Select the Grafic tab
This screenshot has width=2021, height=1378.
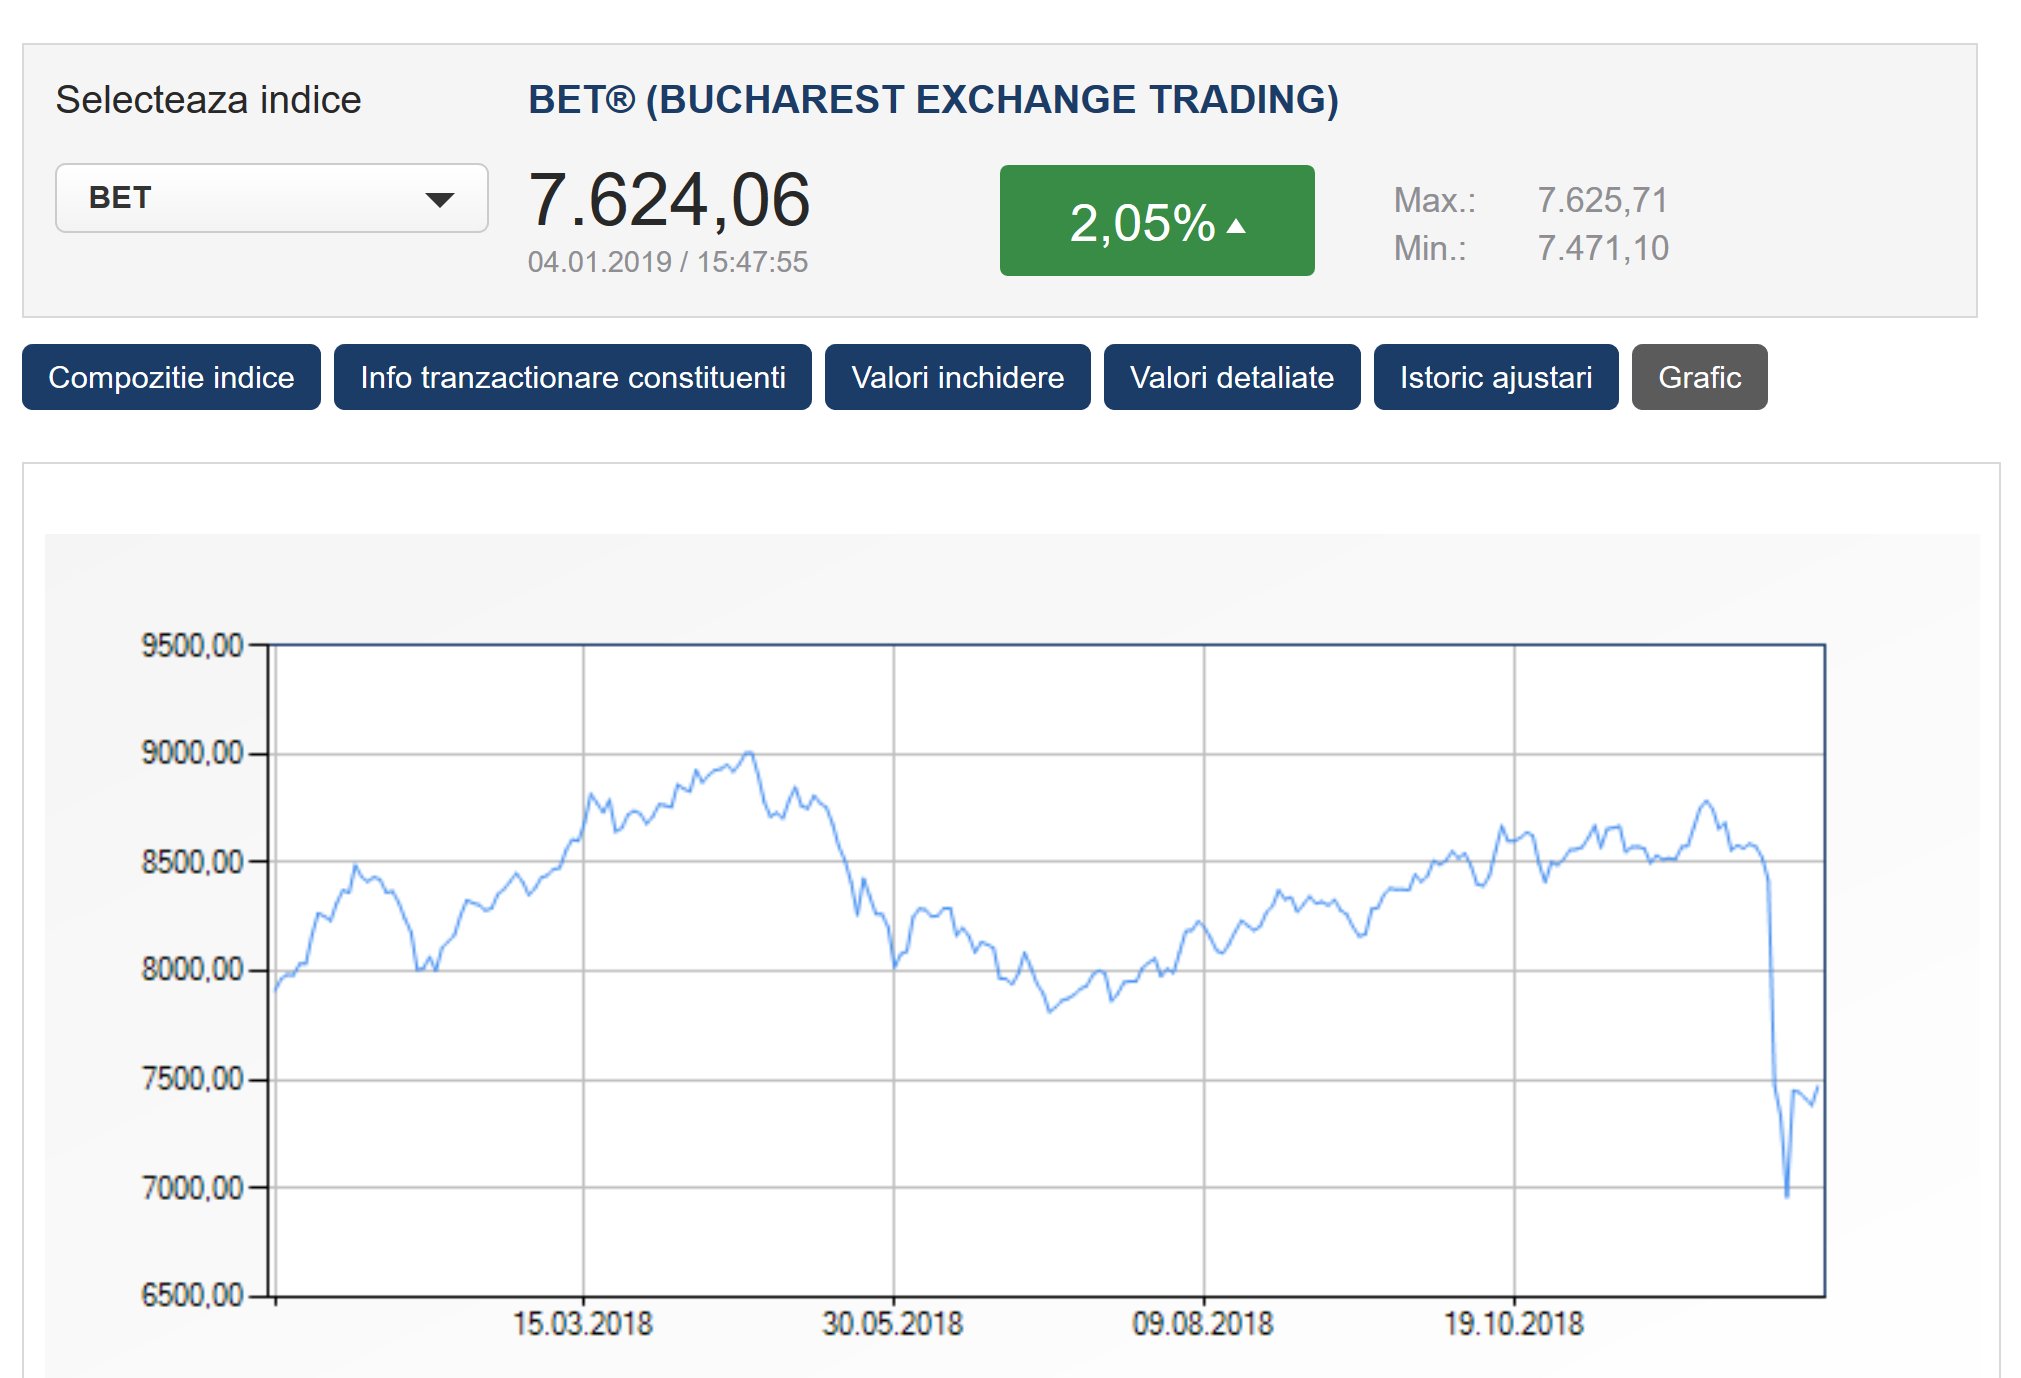1699,377
